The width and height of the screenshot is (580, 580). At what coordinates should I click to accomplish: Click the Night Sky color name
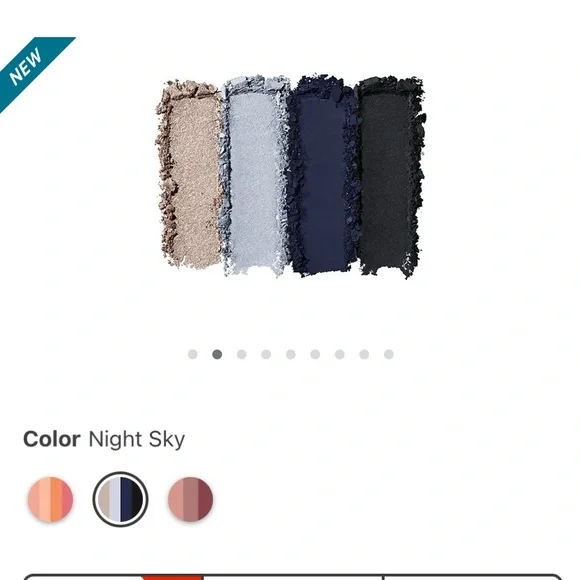[137, 440]
